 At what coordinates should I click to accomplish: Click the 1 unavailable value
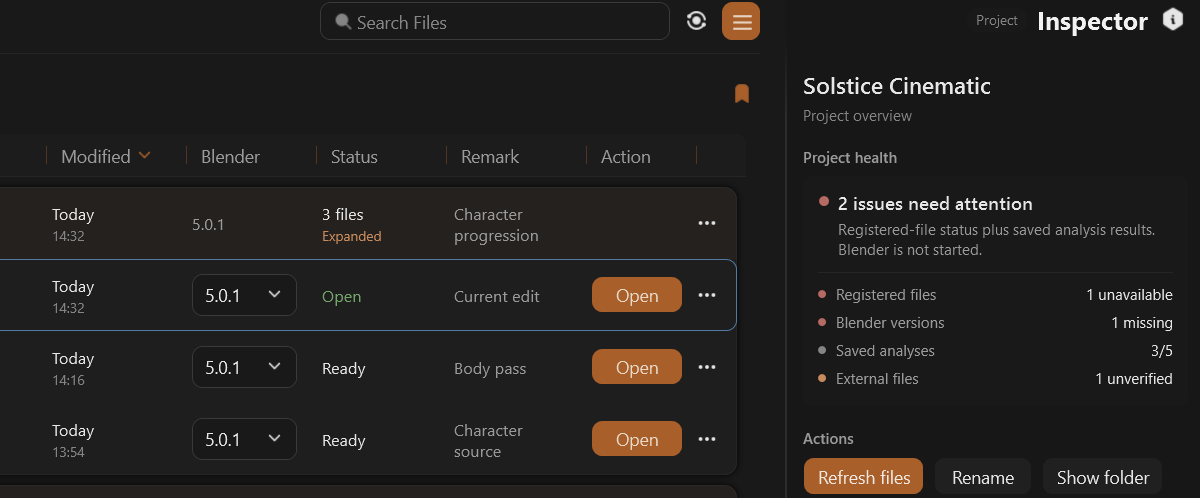click(x=1129, y=295)
